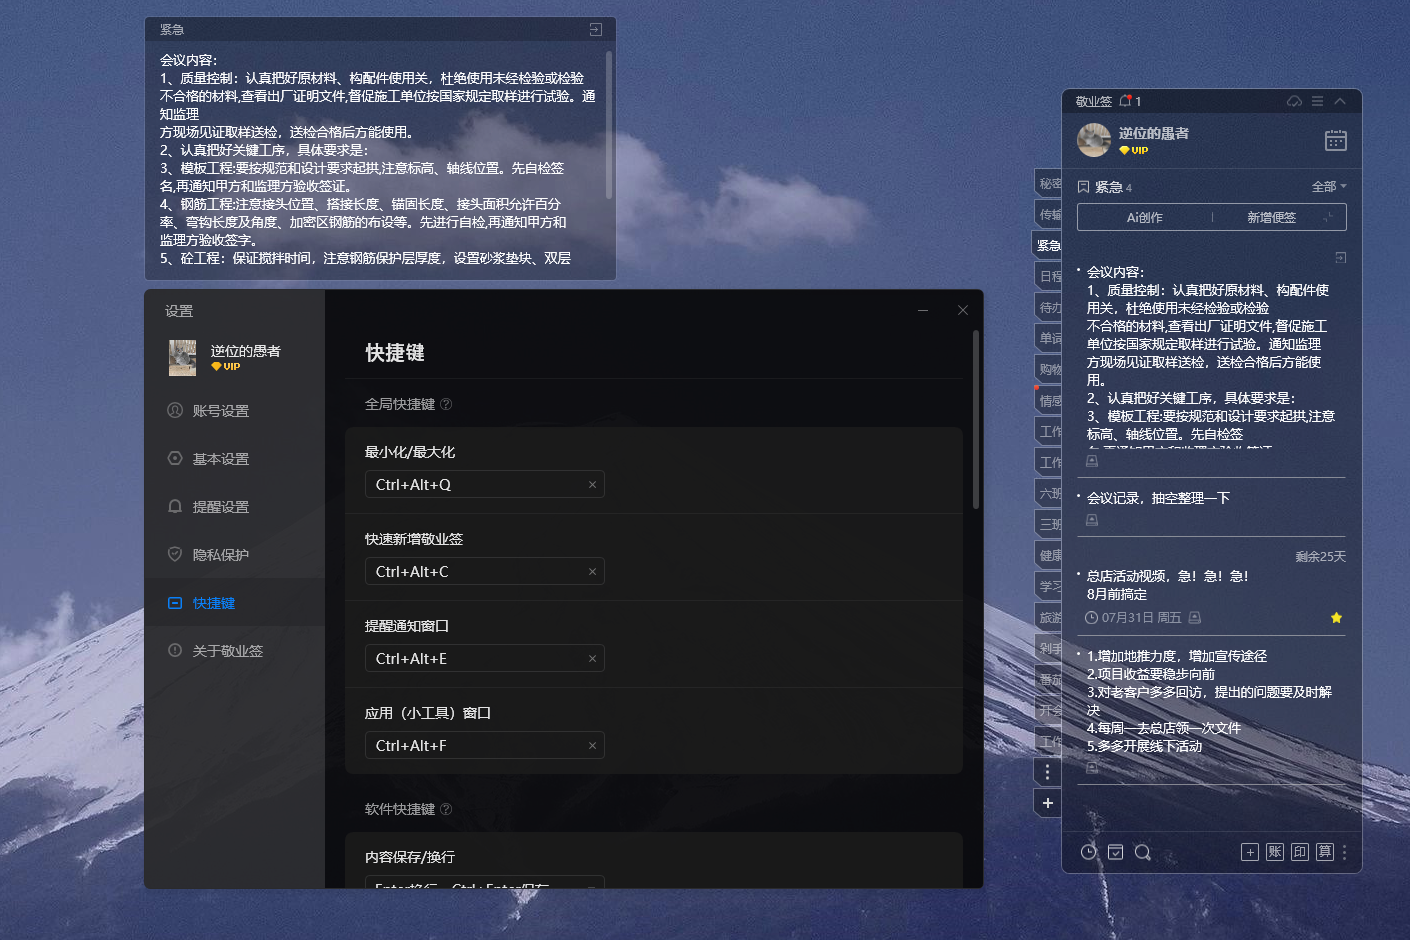The width and height of the screenshot is (1410, 940).
Task: Open the hamburger menu in the 敬业签 header
Action: 1318,101
